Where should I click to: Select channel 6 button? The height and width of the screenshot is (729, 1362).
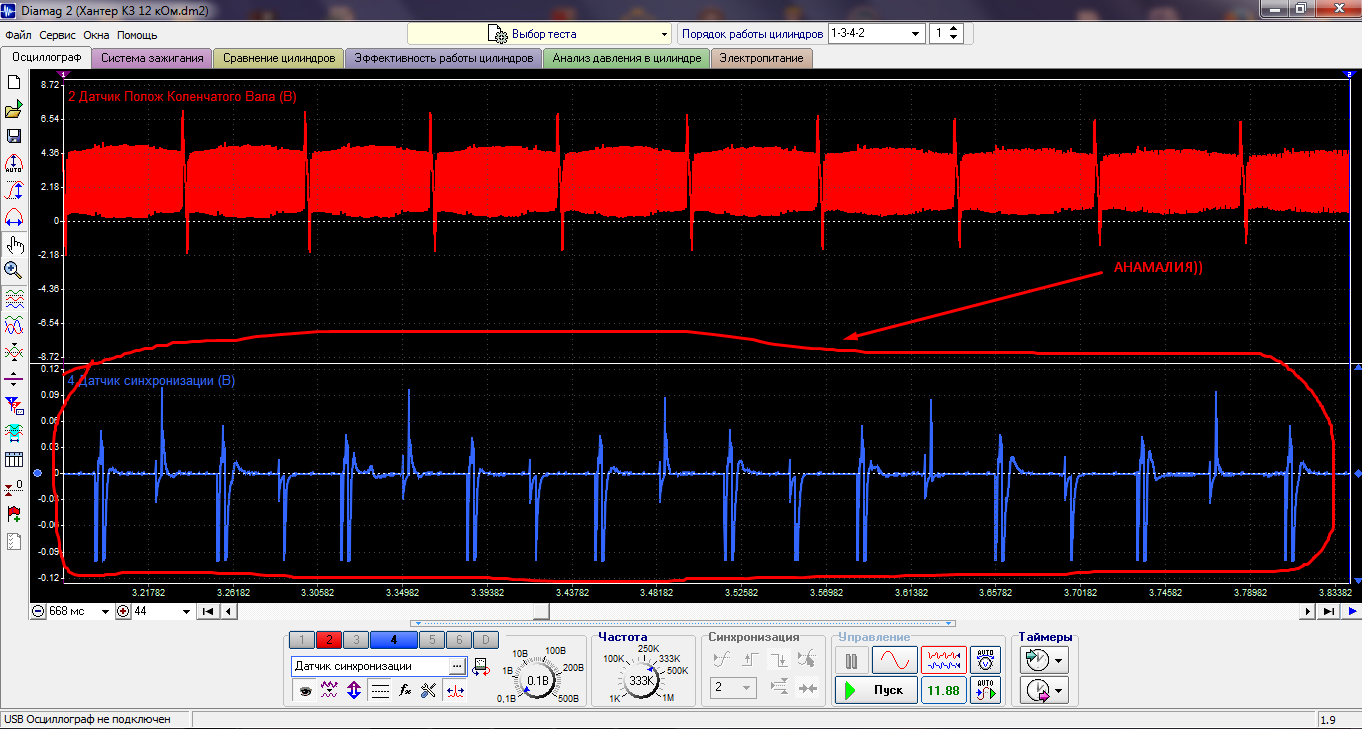459,640
